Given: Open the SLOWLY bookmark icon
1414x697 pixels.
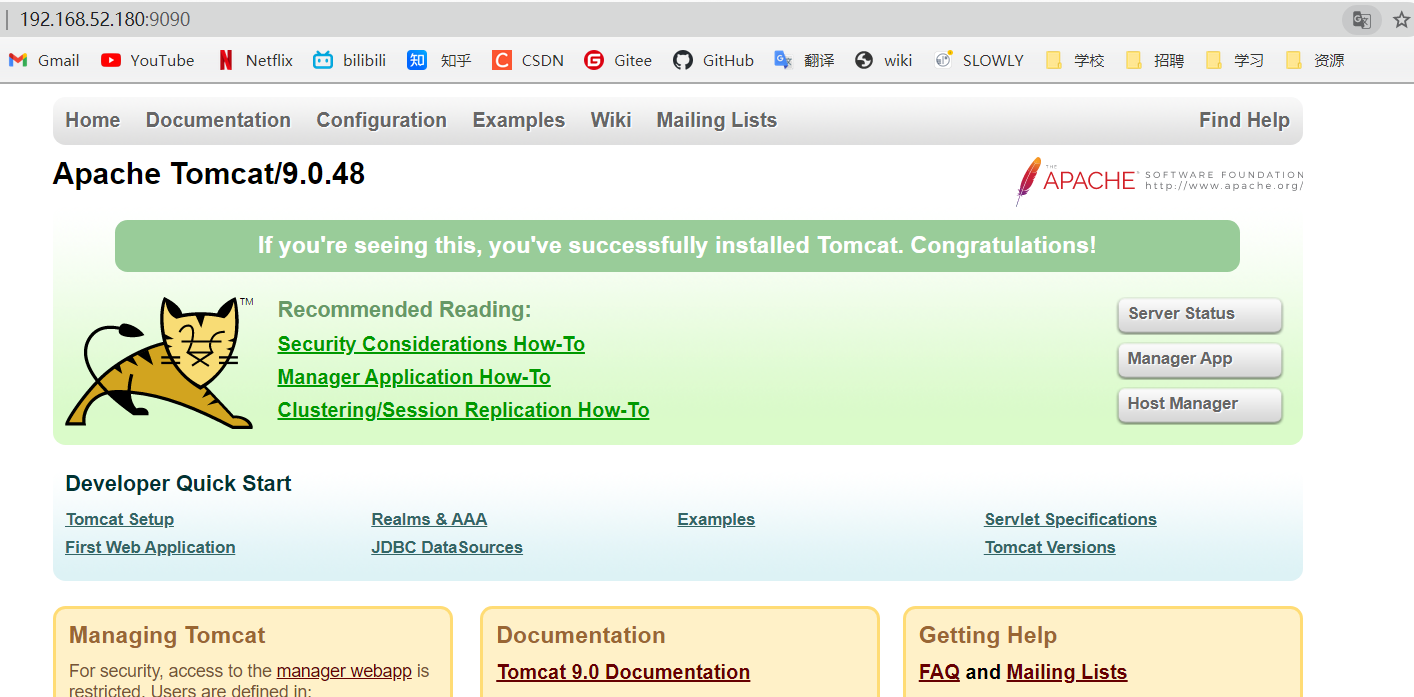Looking at the screenshot, I should click(943, 60).
